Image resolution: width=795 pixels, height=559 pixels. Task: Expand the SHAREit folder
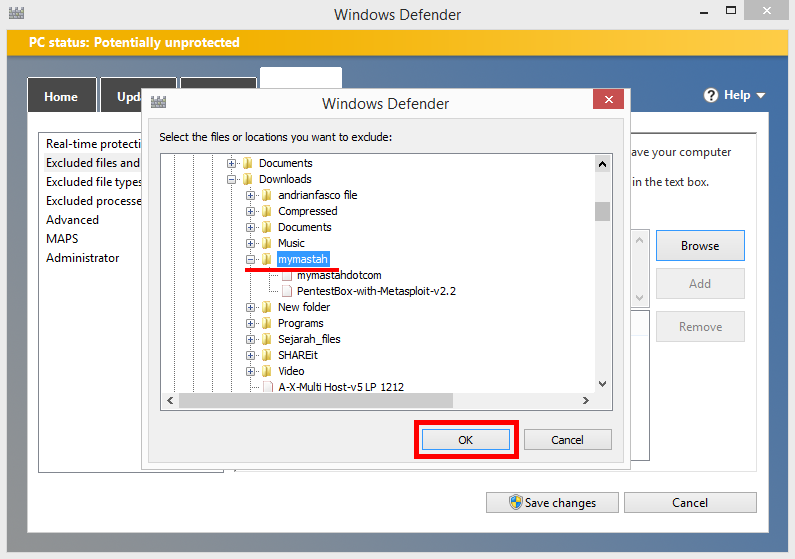[250, 355]
